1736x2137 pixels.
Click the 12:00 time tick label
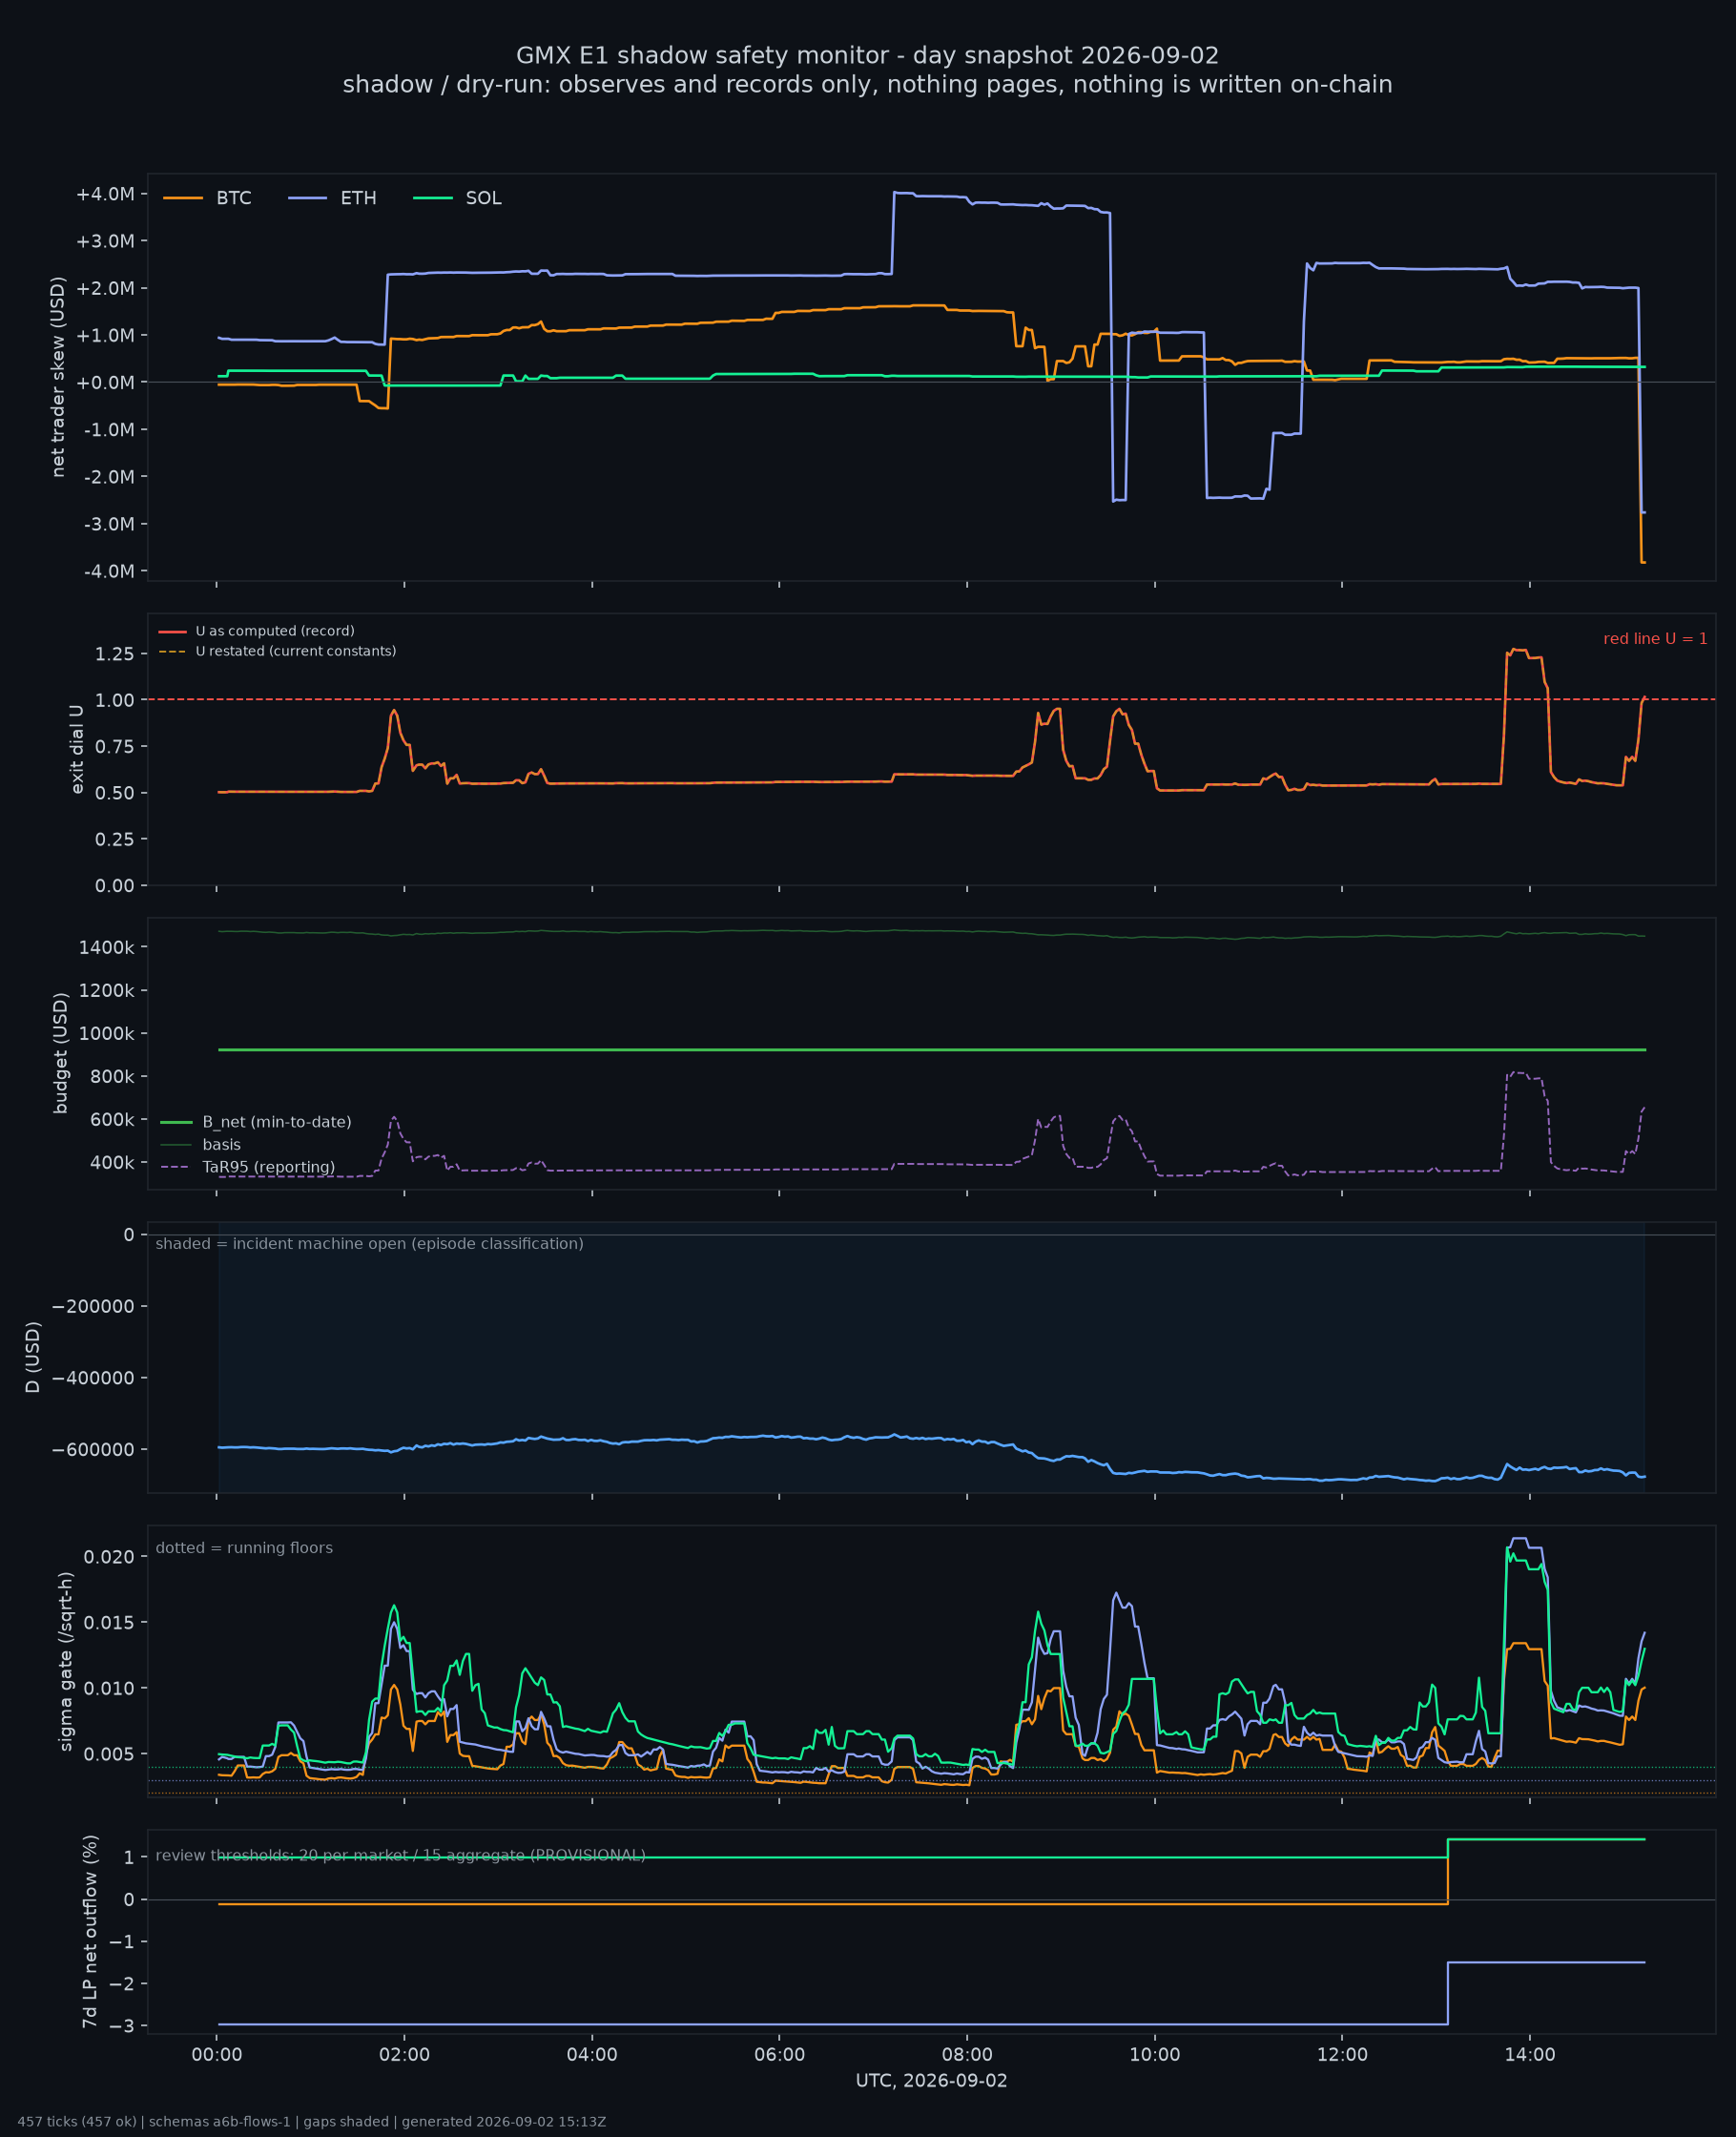pyautogui.click(x=1342, y=2055)
